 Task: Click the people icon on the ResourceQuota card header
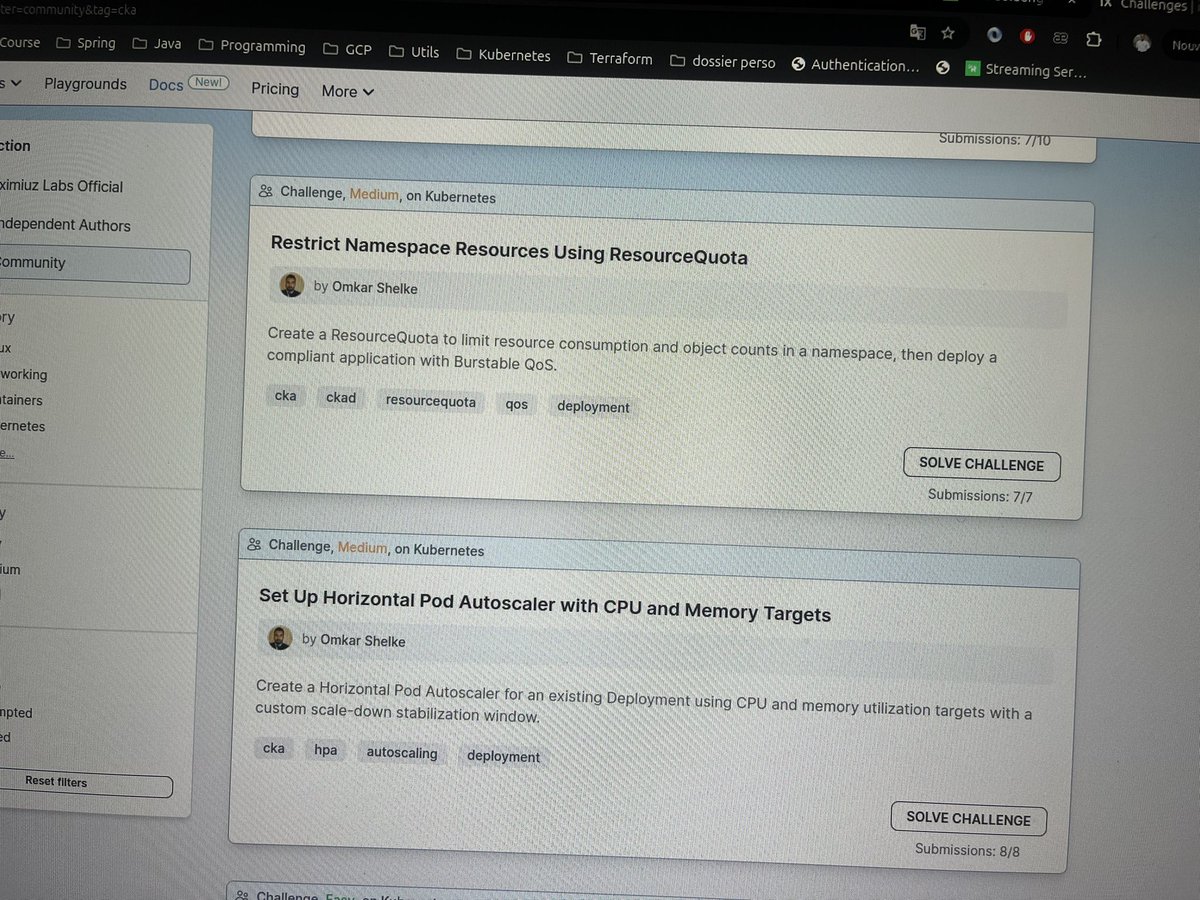click(x=265, y=190)
